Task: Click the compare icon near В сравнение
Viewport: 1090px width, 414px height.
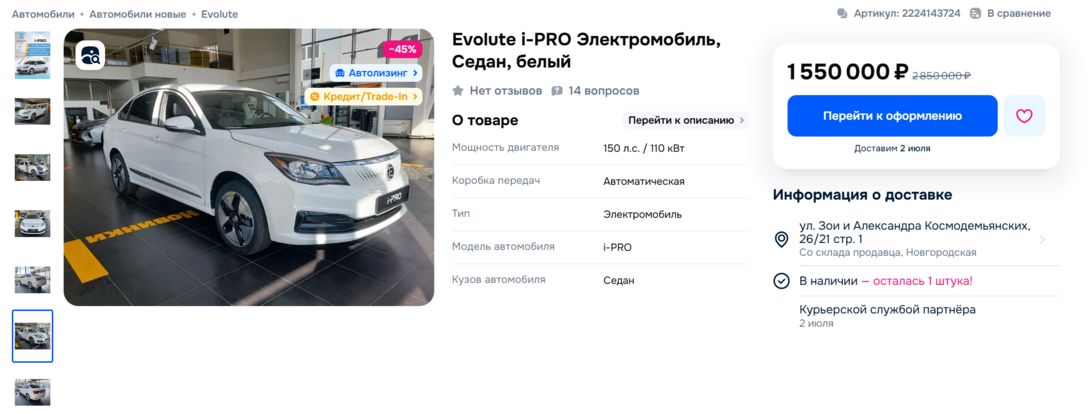Action: pyautogui.click(x=975, y=13)
